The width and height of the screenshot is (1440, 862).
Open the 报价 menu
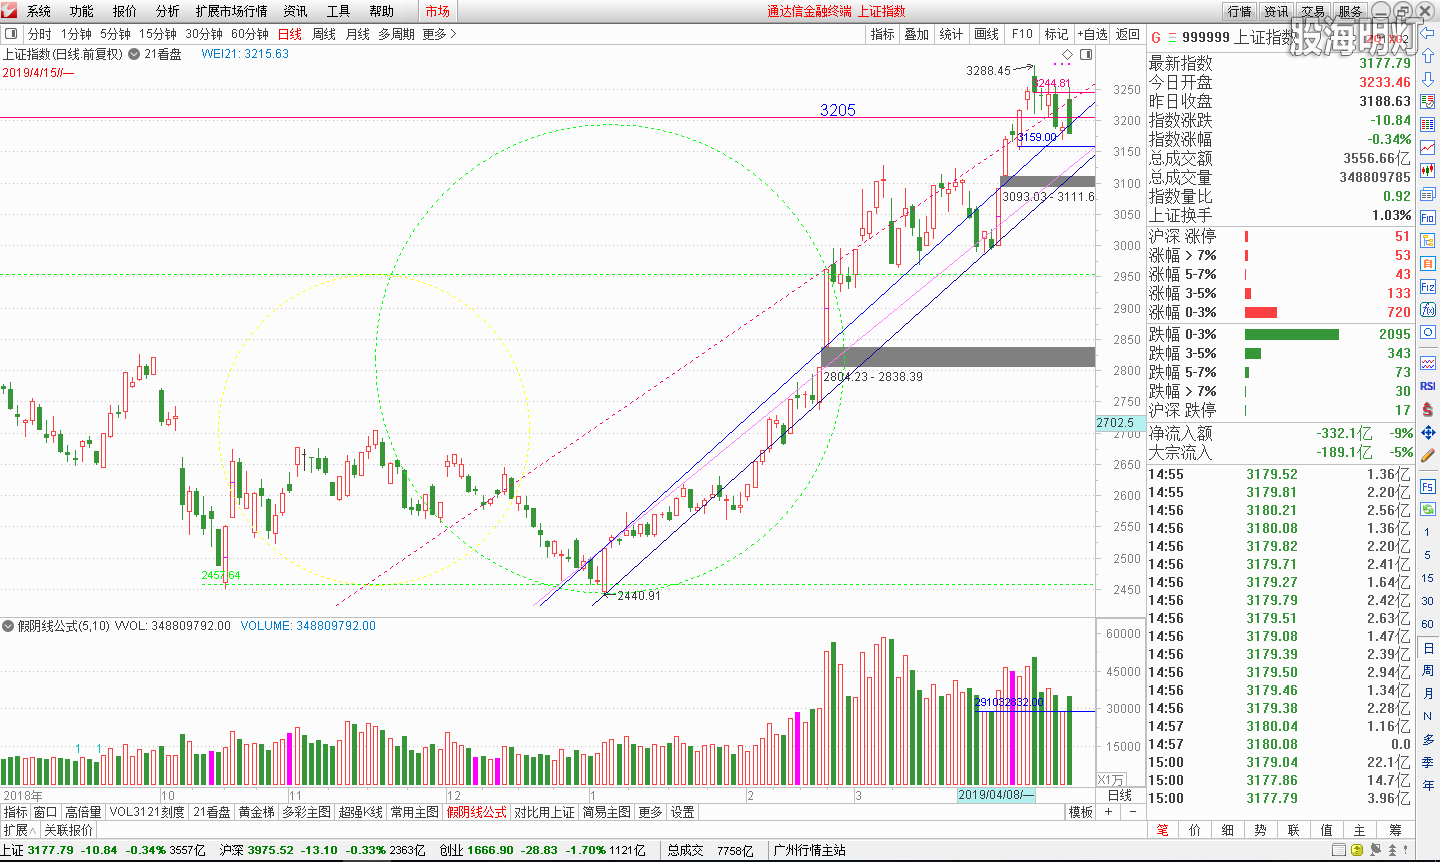click(125, 11)
